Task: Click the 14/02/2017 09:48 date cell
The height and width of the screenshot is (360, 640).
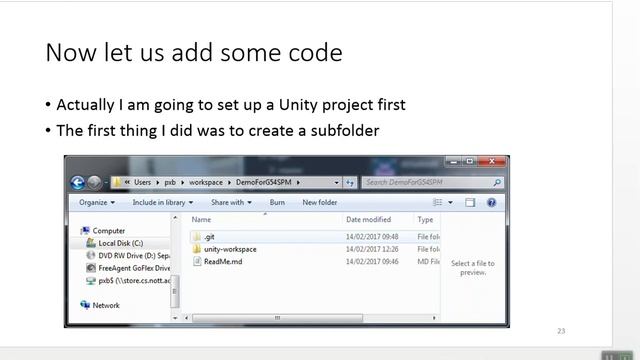Action: pyautogui.click(x=372, y=237)
